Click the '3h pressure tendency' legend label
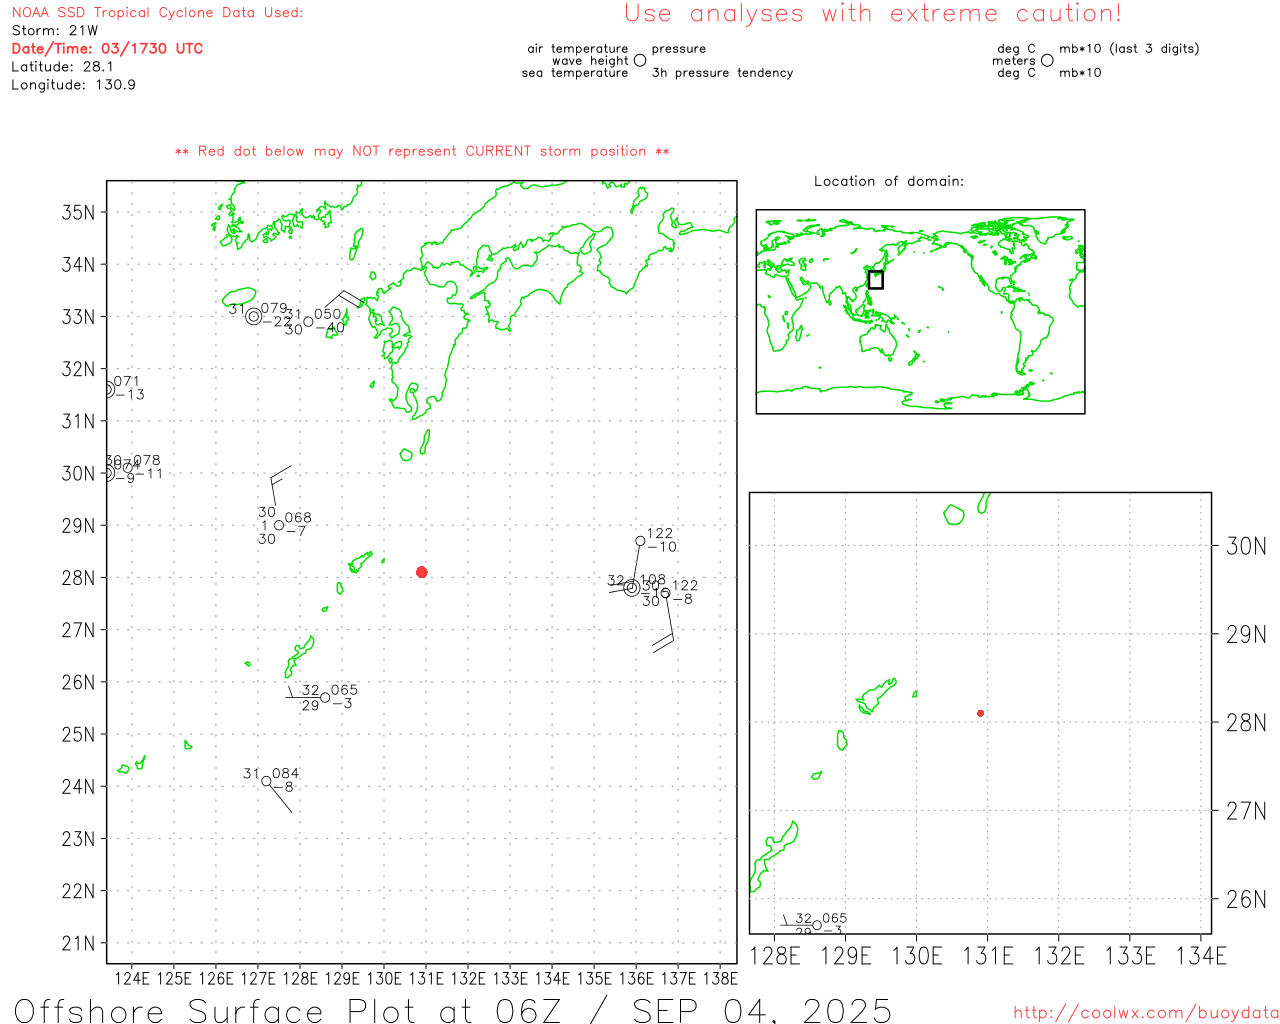The image size is (1280, 1024). (722, 73)
